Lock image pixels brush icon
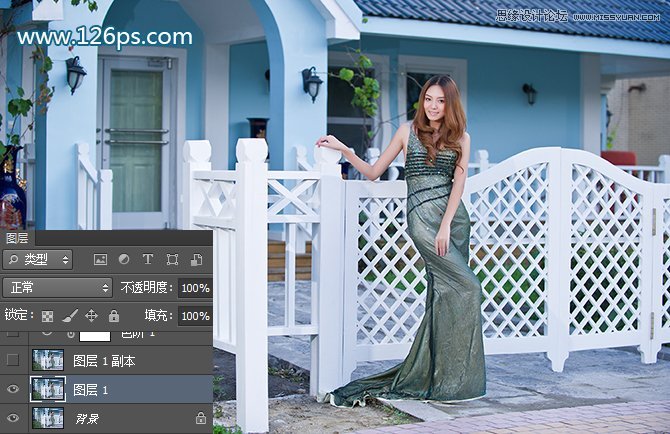 [x=69, y=316]
